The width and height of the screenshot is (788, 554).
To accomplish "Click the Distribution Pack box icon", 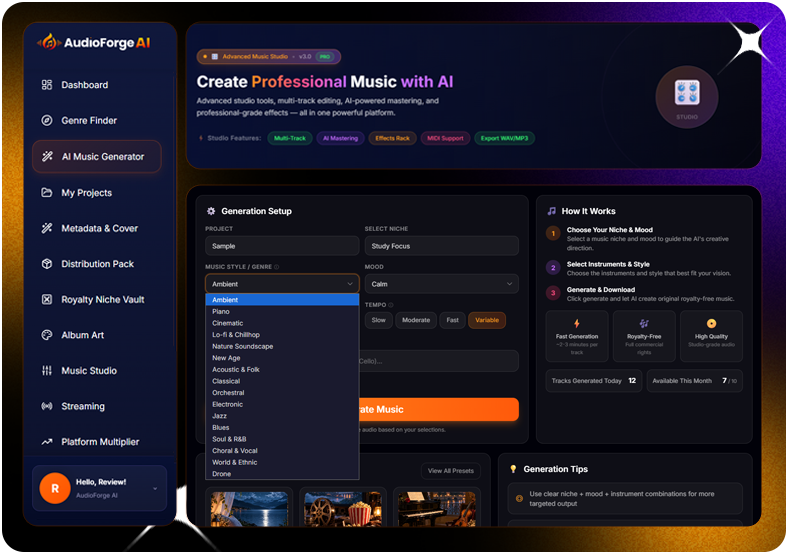I will click(x=47, y=264).
